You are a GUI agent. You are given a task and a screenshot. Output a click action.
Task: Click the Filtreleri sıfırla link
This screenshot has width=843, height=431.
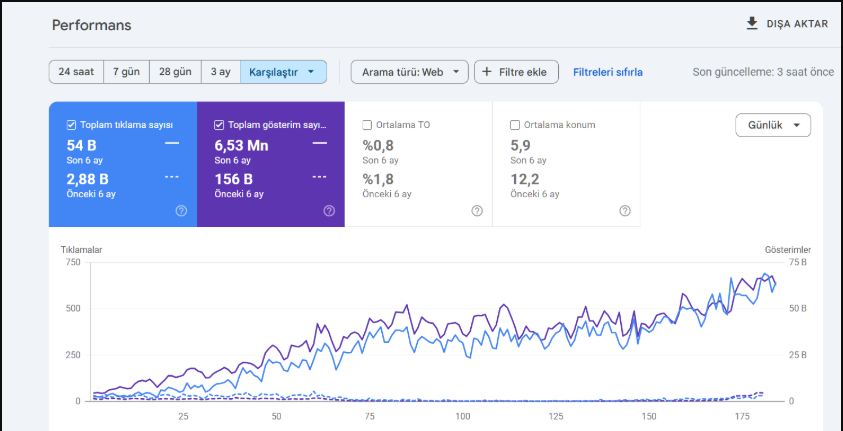point(608,72)
